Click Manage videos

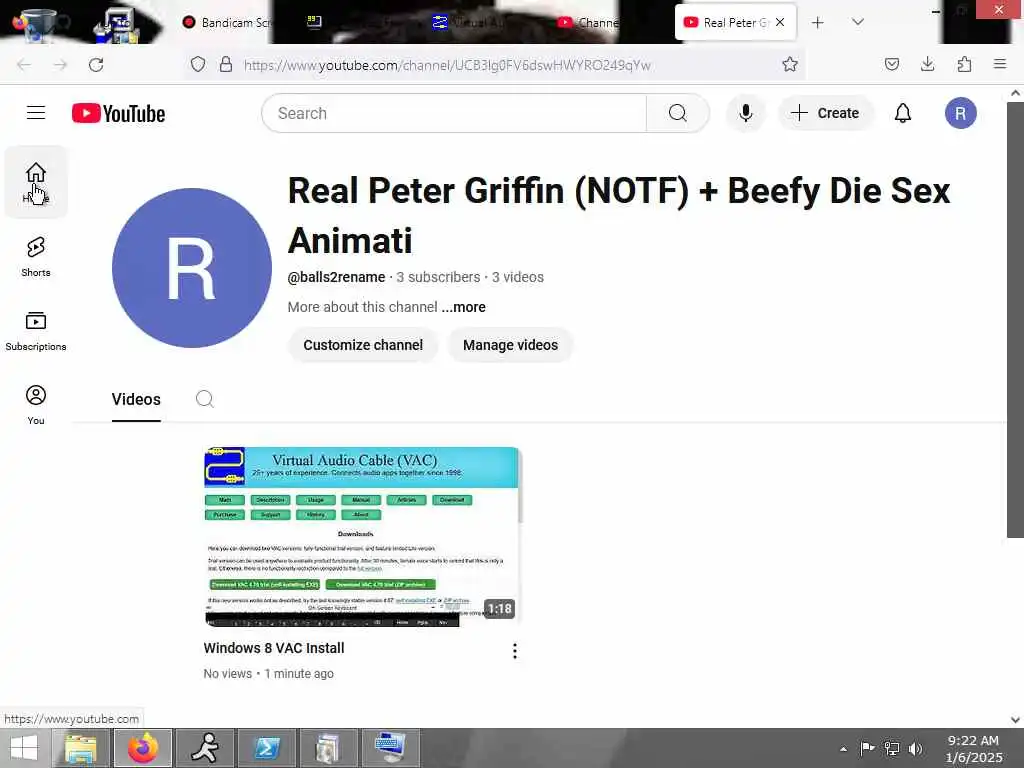[510, 345]
